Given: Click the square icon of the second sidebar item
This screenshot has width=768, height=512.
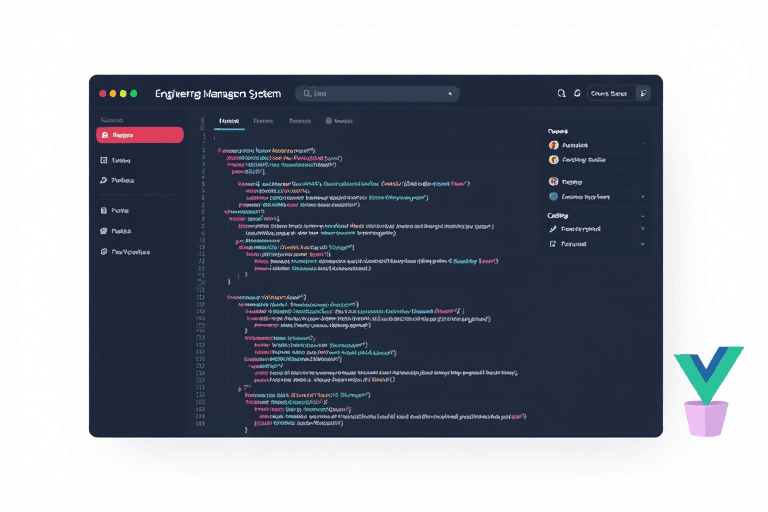Looking at the screenshot, I should point(104,160).
